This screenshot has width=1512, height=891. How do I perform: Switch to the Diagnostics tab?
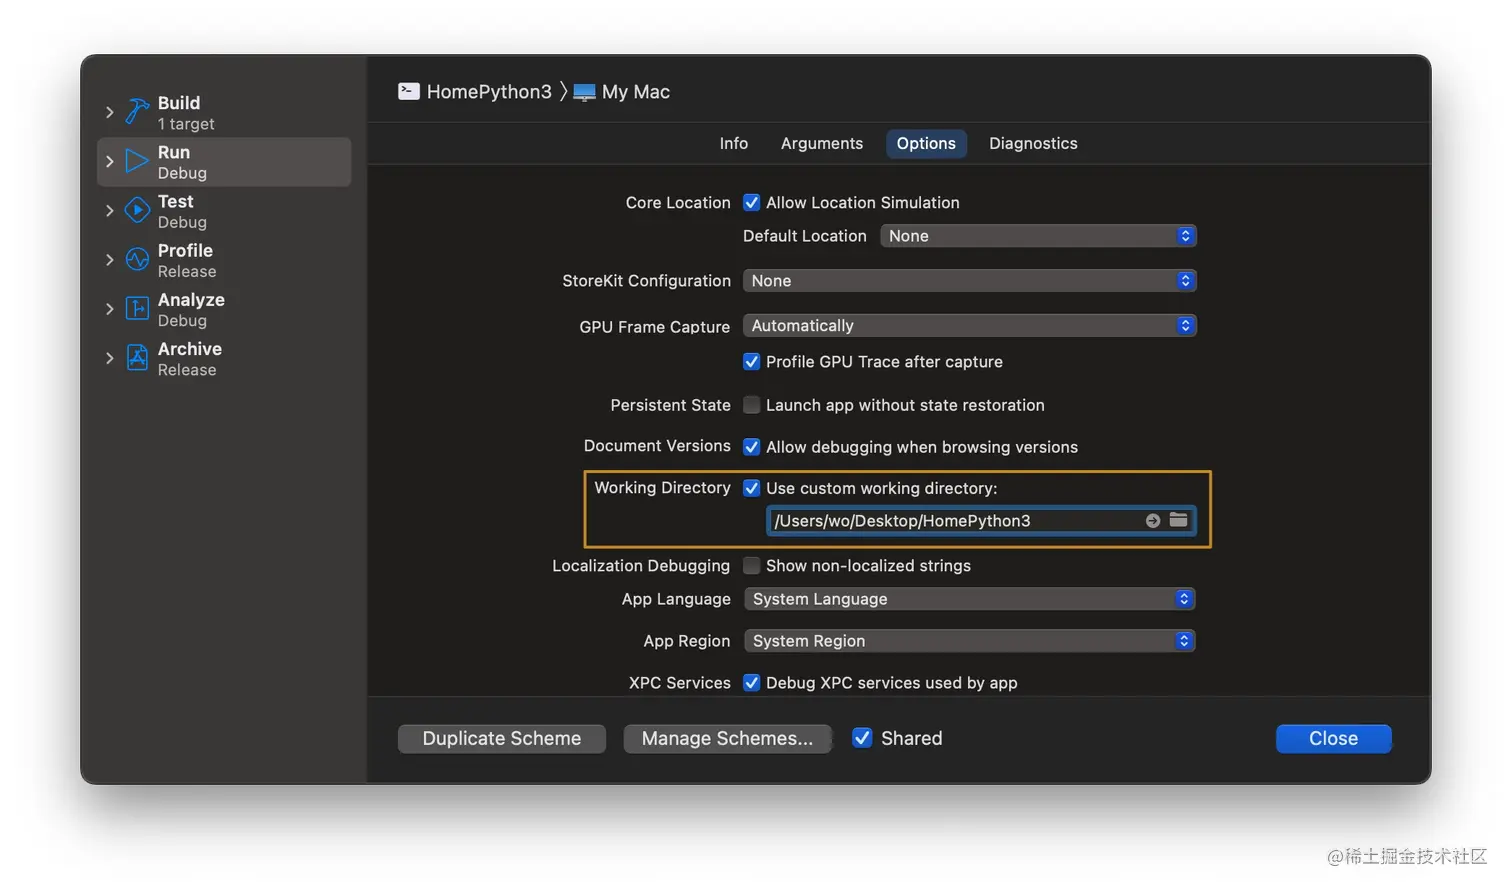[1033, 143]
